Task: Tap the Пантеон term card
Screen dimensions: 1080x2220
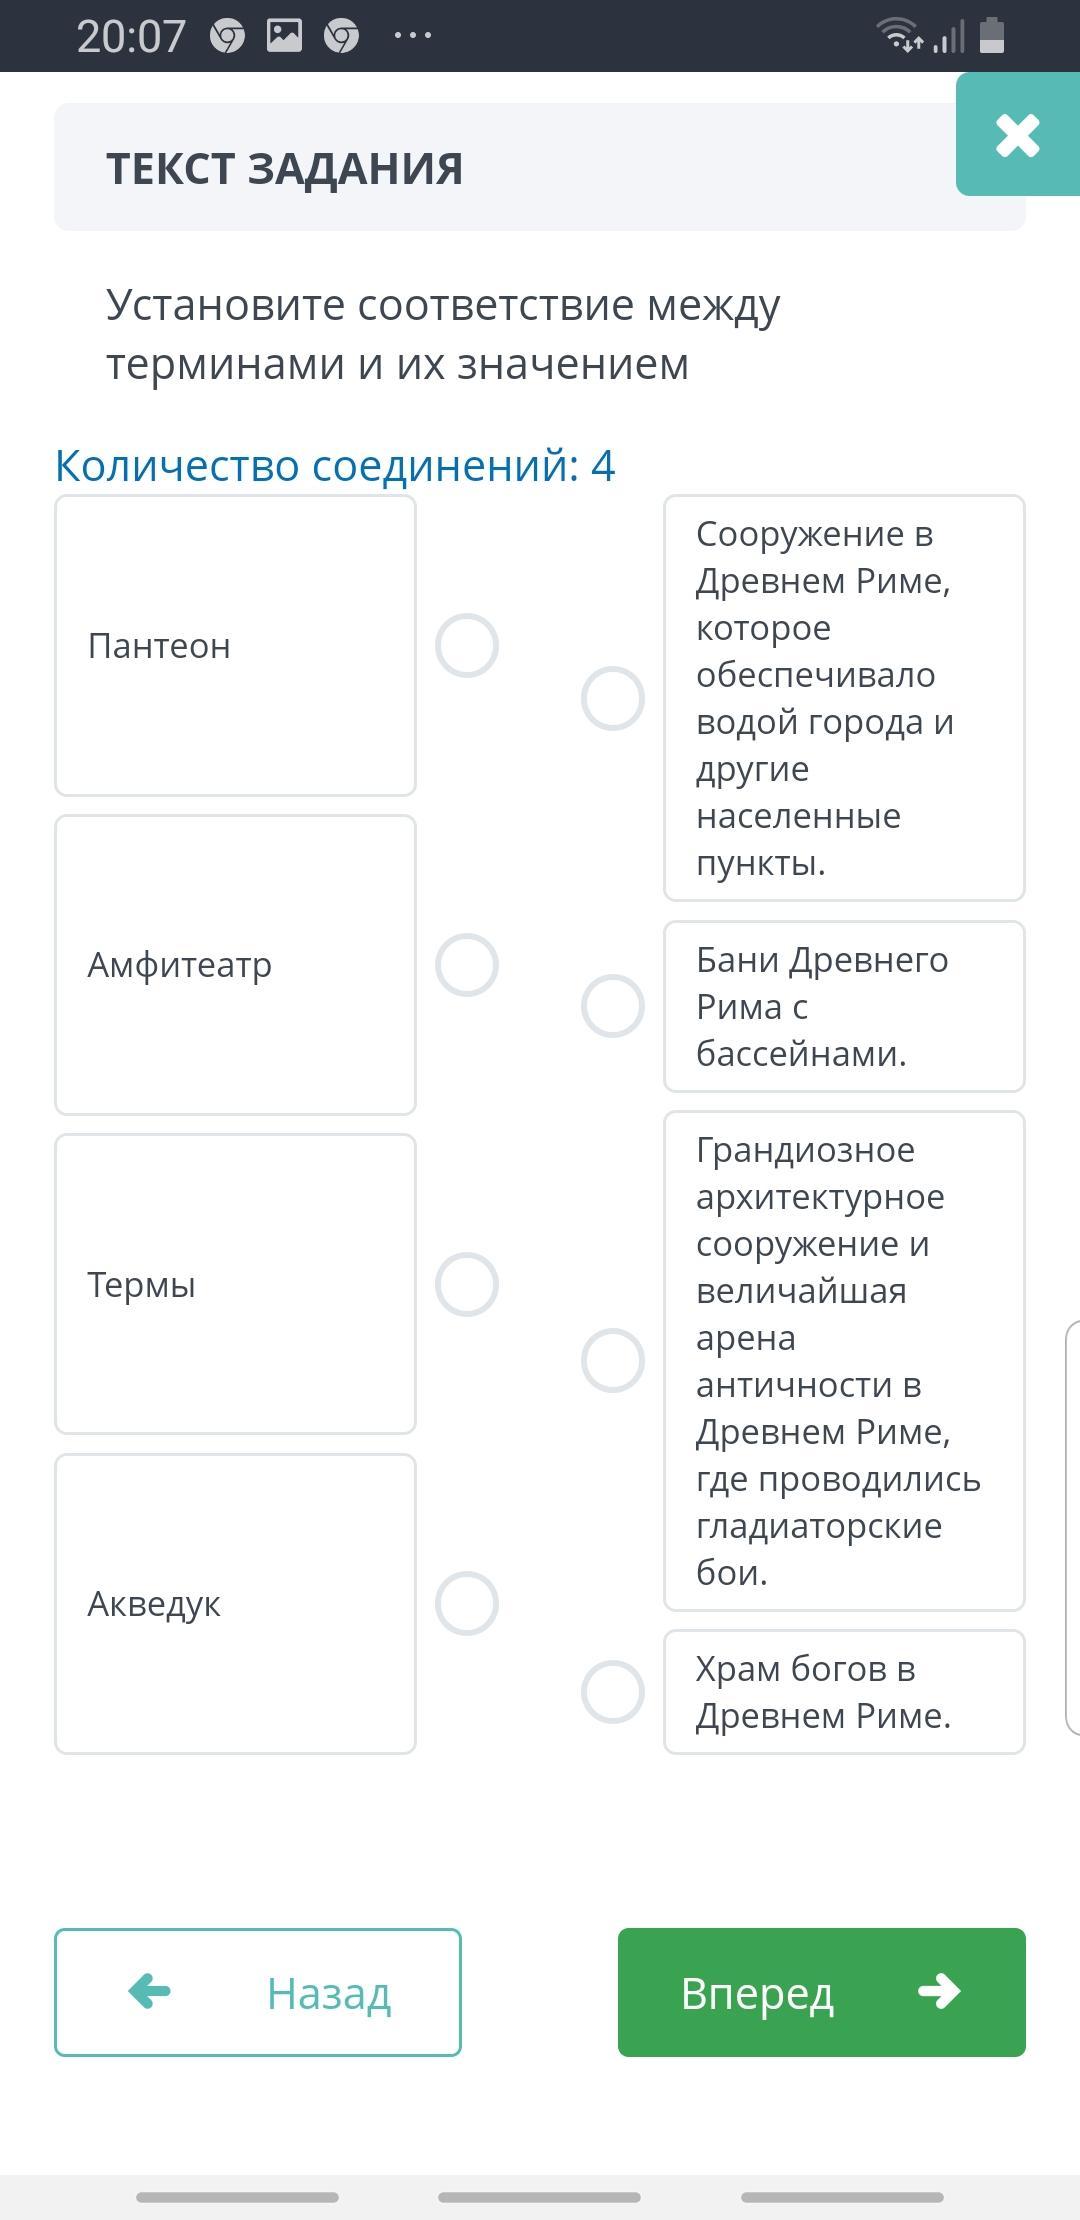Action: 235,646
